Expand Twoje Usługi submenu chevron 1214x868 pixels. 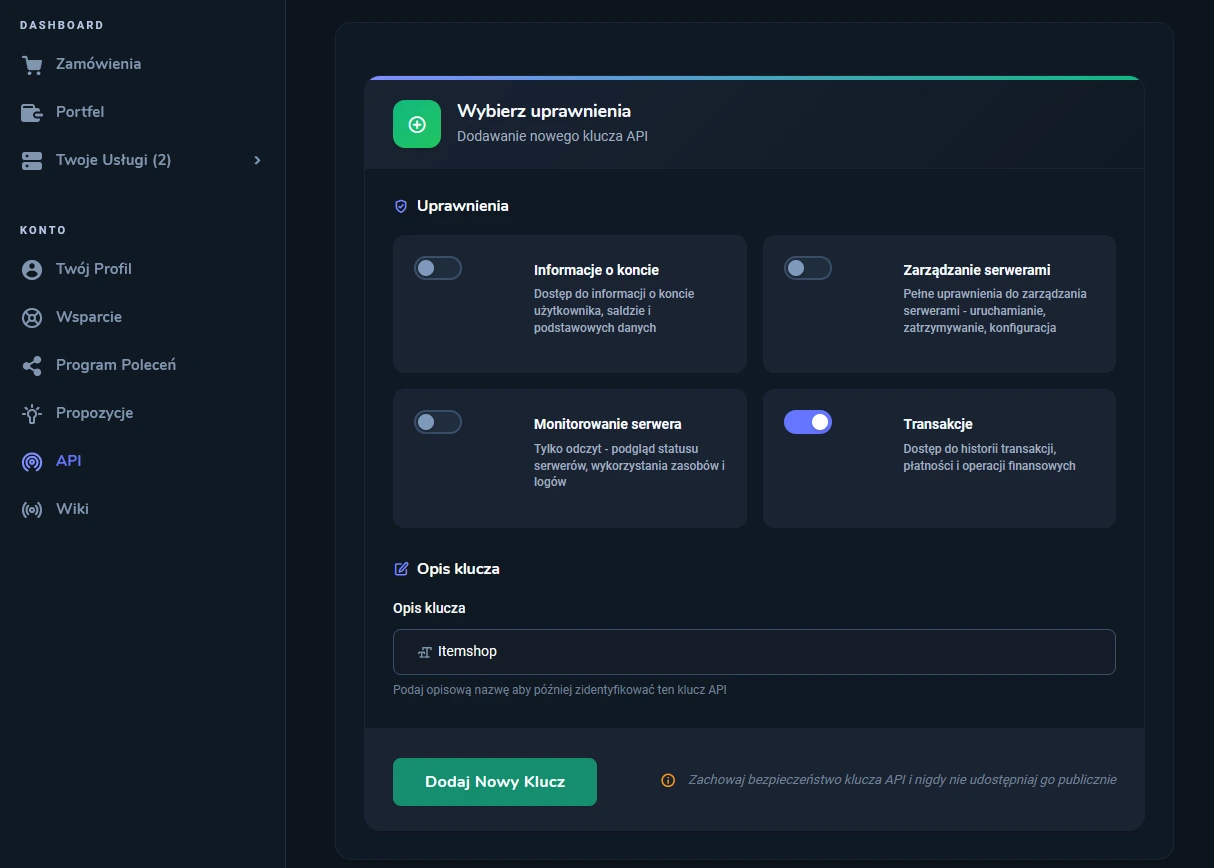[257, 160]
